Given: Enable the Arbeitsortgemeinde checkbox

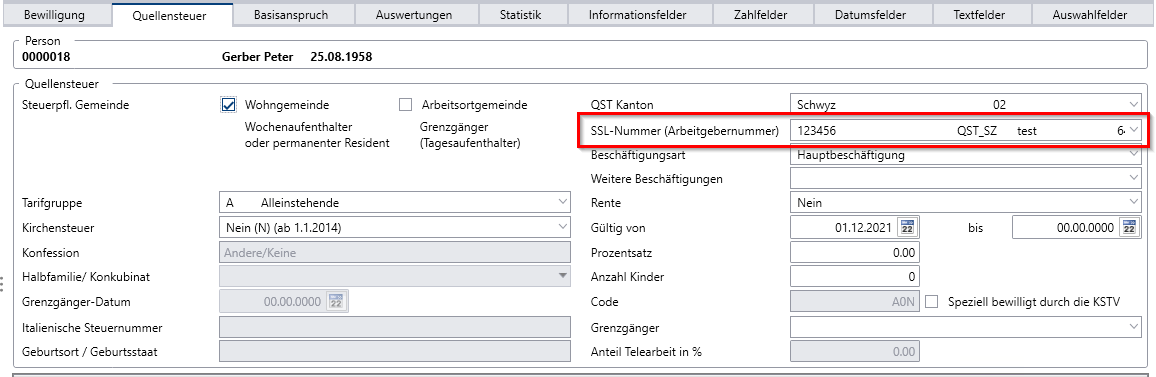Looking at the screenshot, I should [x=405, y=105].
